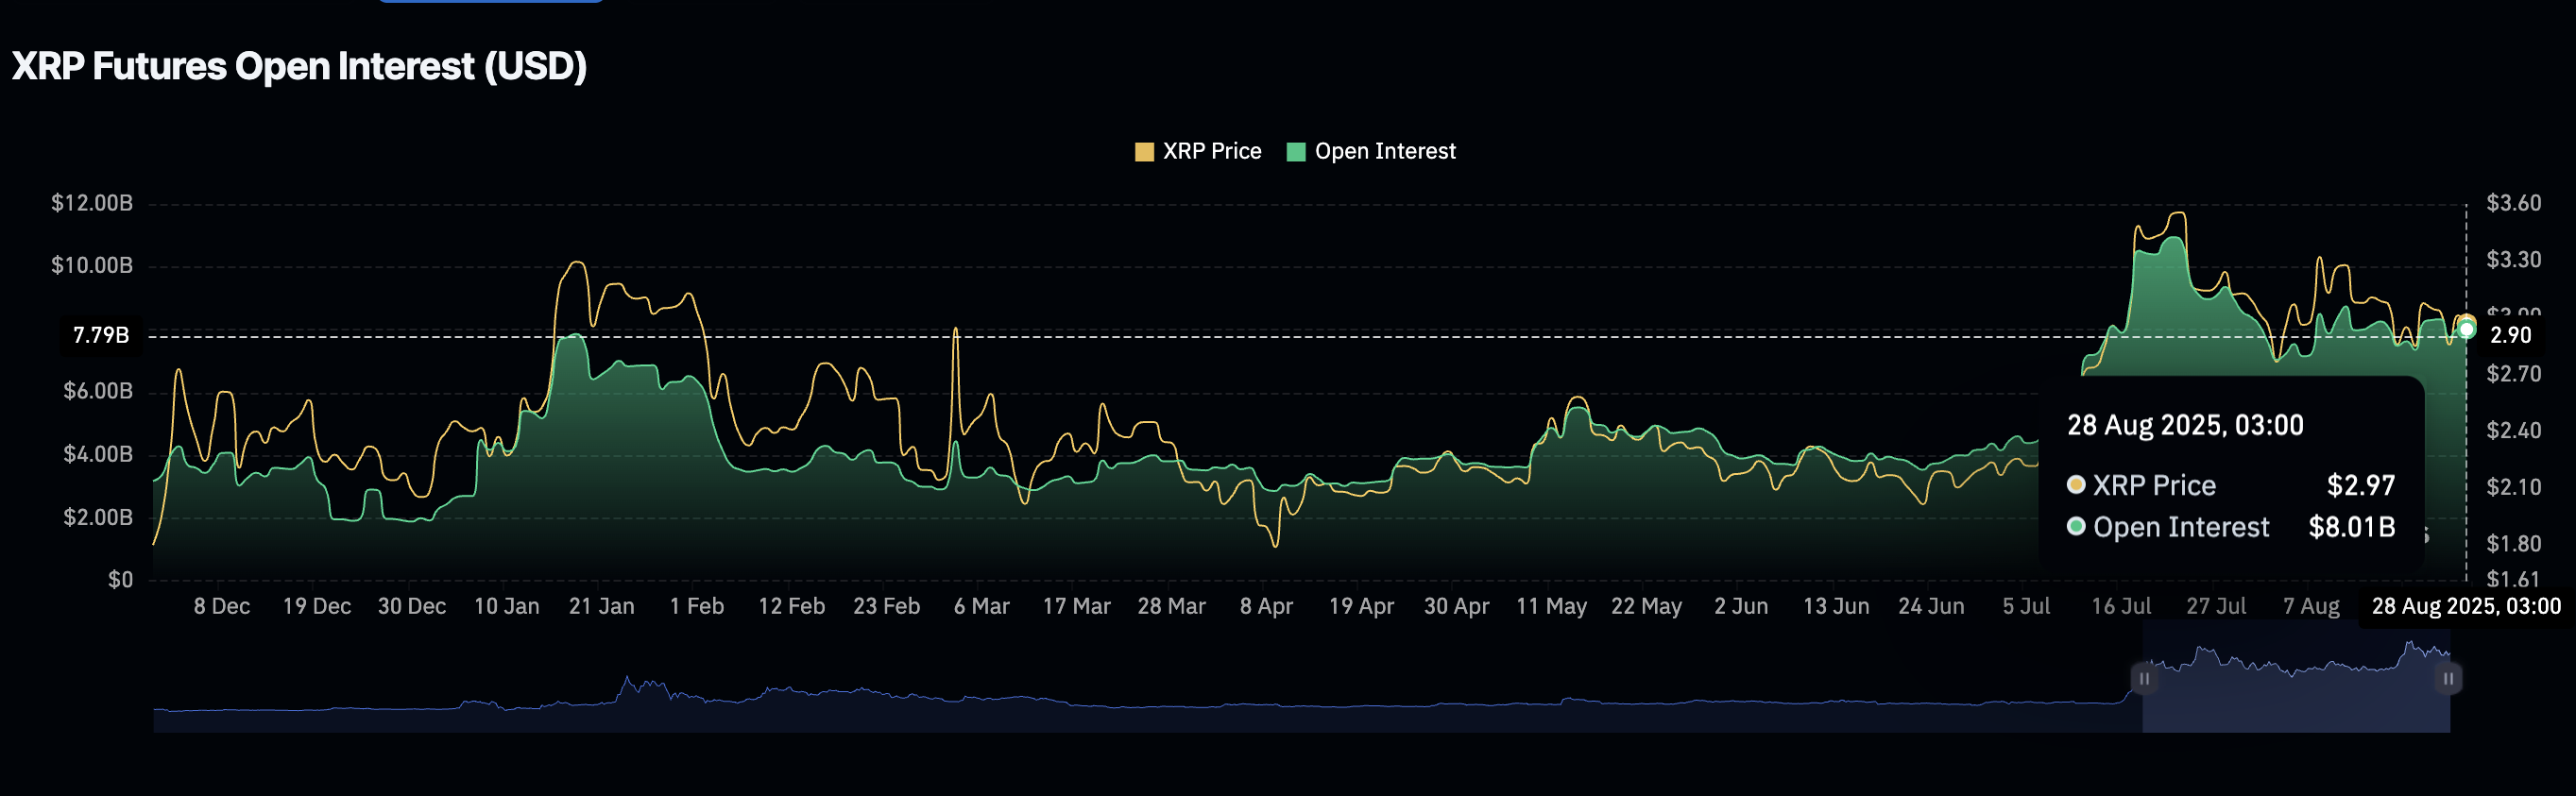Select the 21 Jan date on x-axis

tap(601, 606)
